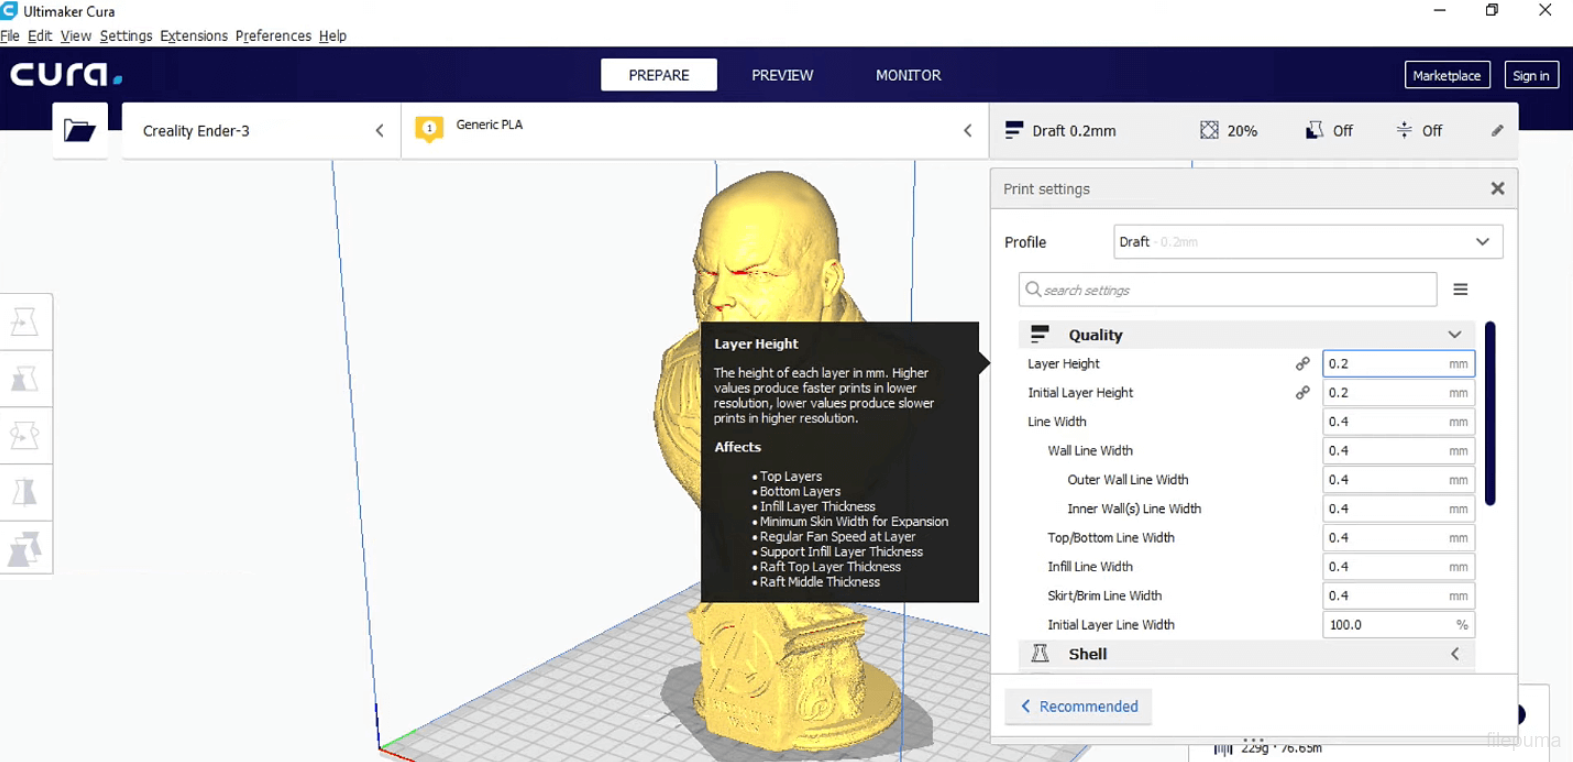Open the Per Model Settings tool
Viewport: 1573px width, 762px height.
coord(25,549)
